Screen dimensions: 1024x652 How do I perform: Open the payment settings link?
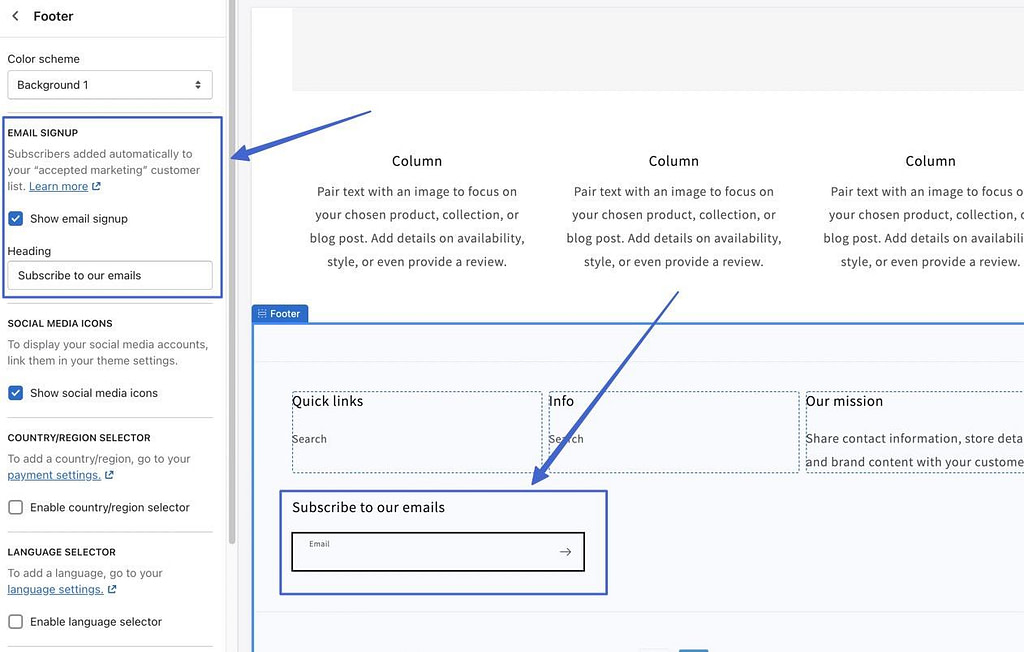coord(54,474)
